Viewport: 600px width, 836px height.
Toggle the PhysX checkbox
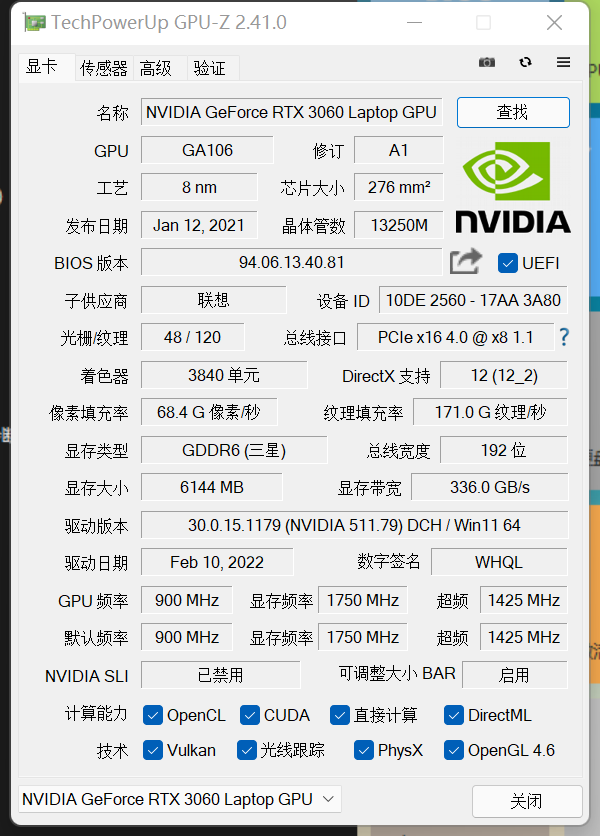point(364,750)
